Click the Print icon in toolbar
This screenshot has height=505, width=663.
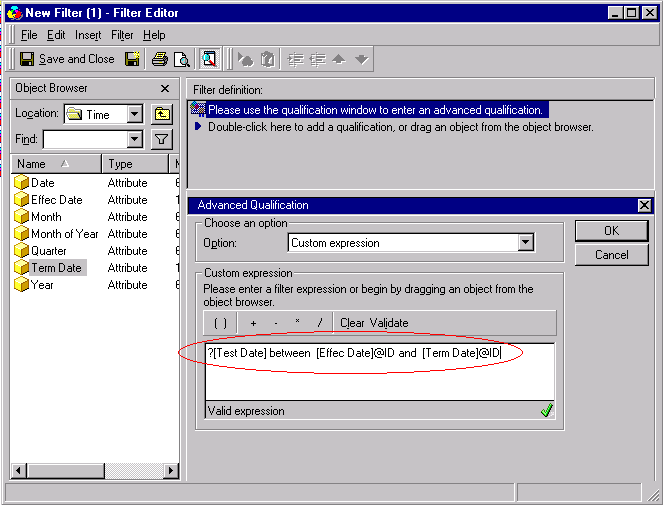pos(159,59)
